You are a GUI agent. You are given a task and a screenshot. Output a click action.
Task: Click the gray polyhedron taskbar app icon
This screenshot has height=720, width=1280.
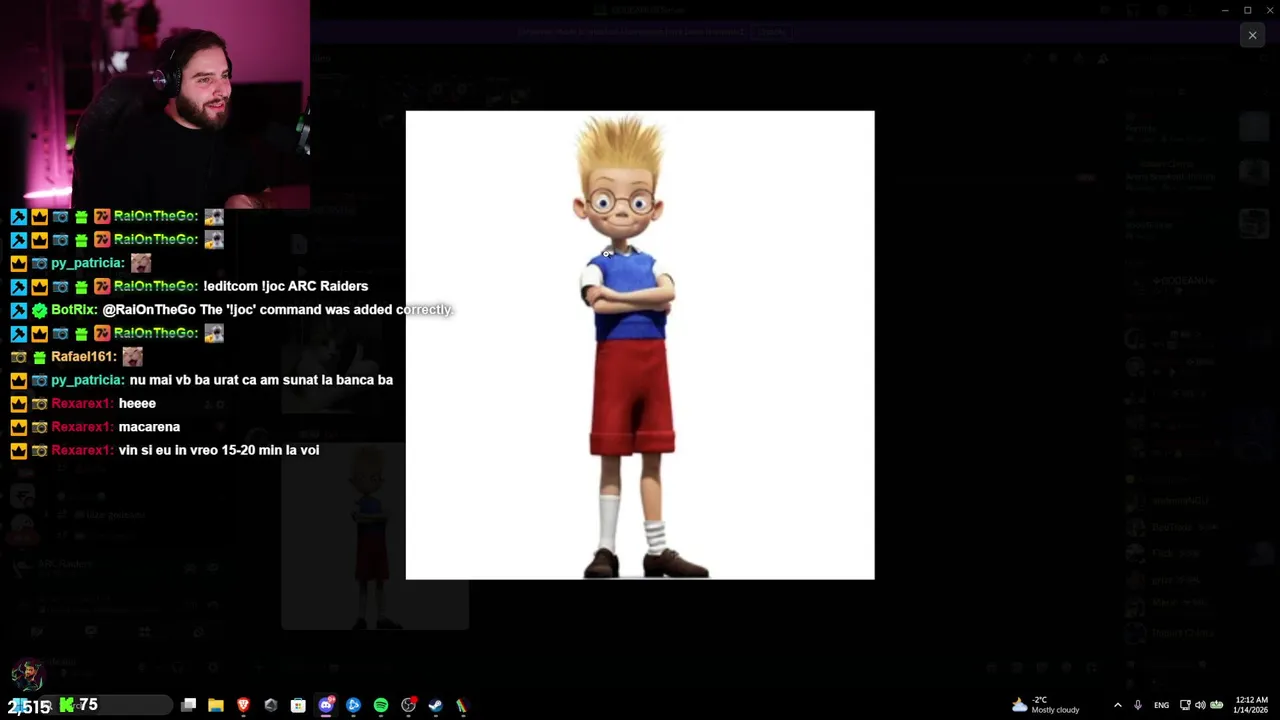271,705
